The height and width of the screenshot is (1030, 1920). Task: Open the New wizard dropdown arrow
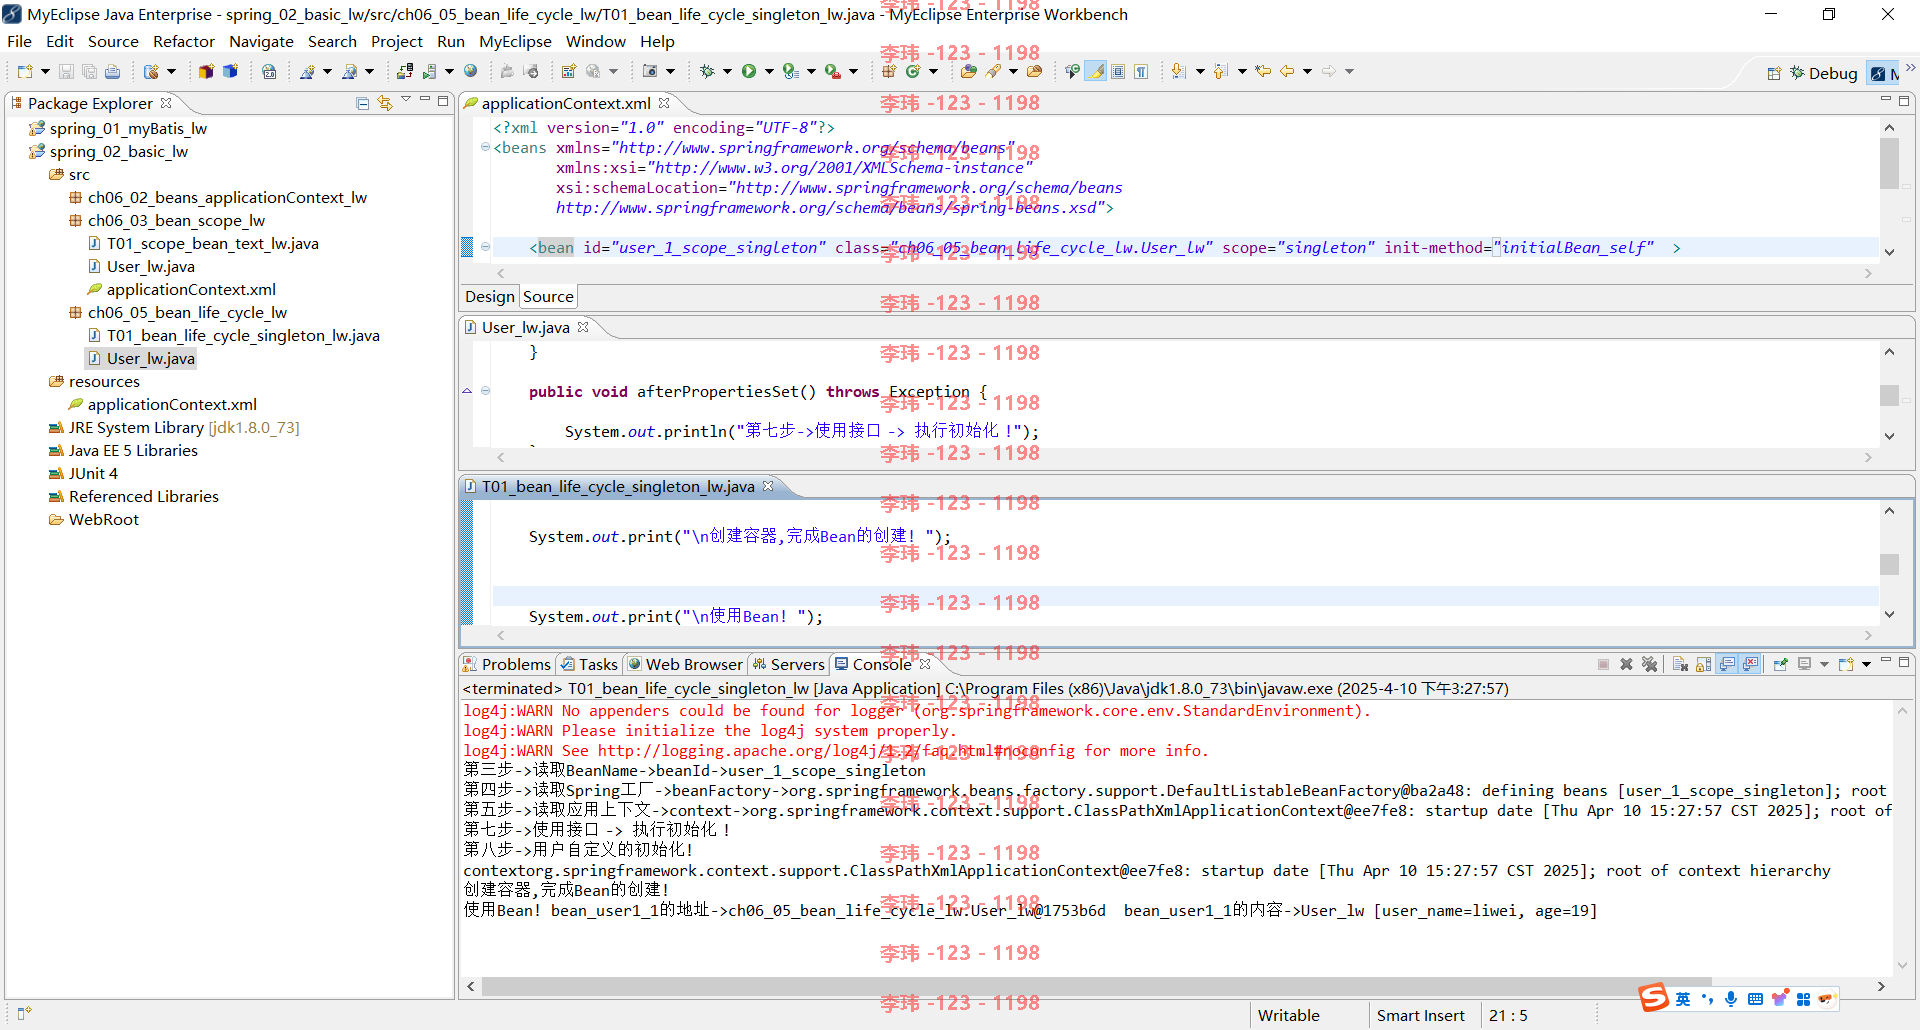45,71
